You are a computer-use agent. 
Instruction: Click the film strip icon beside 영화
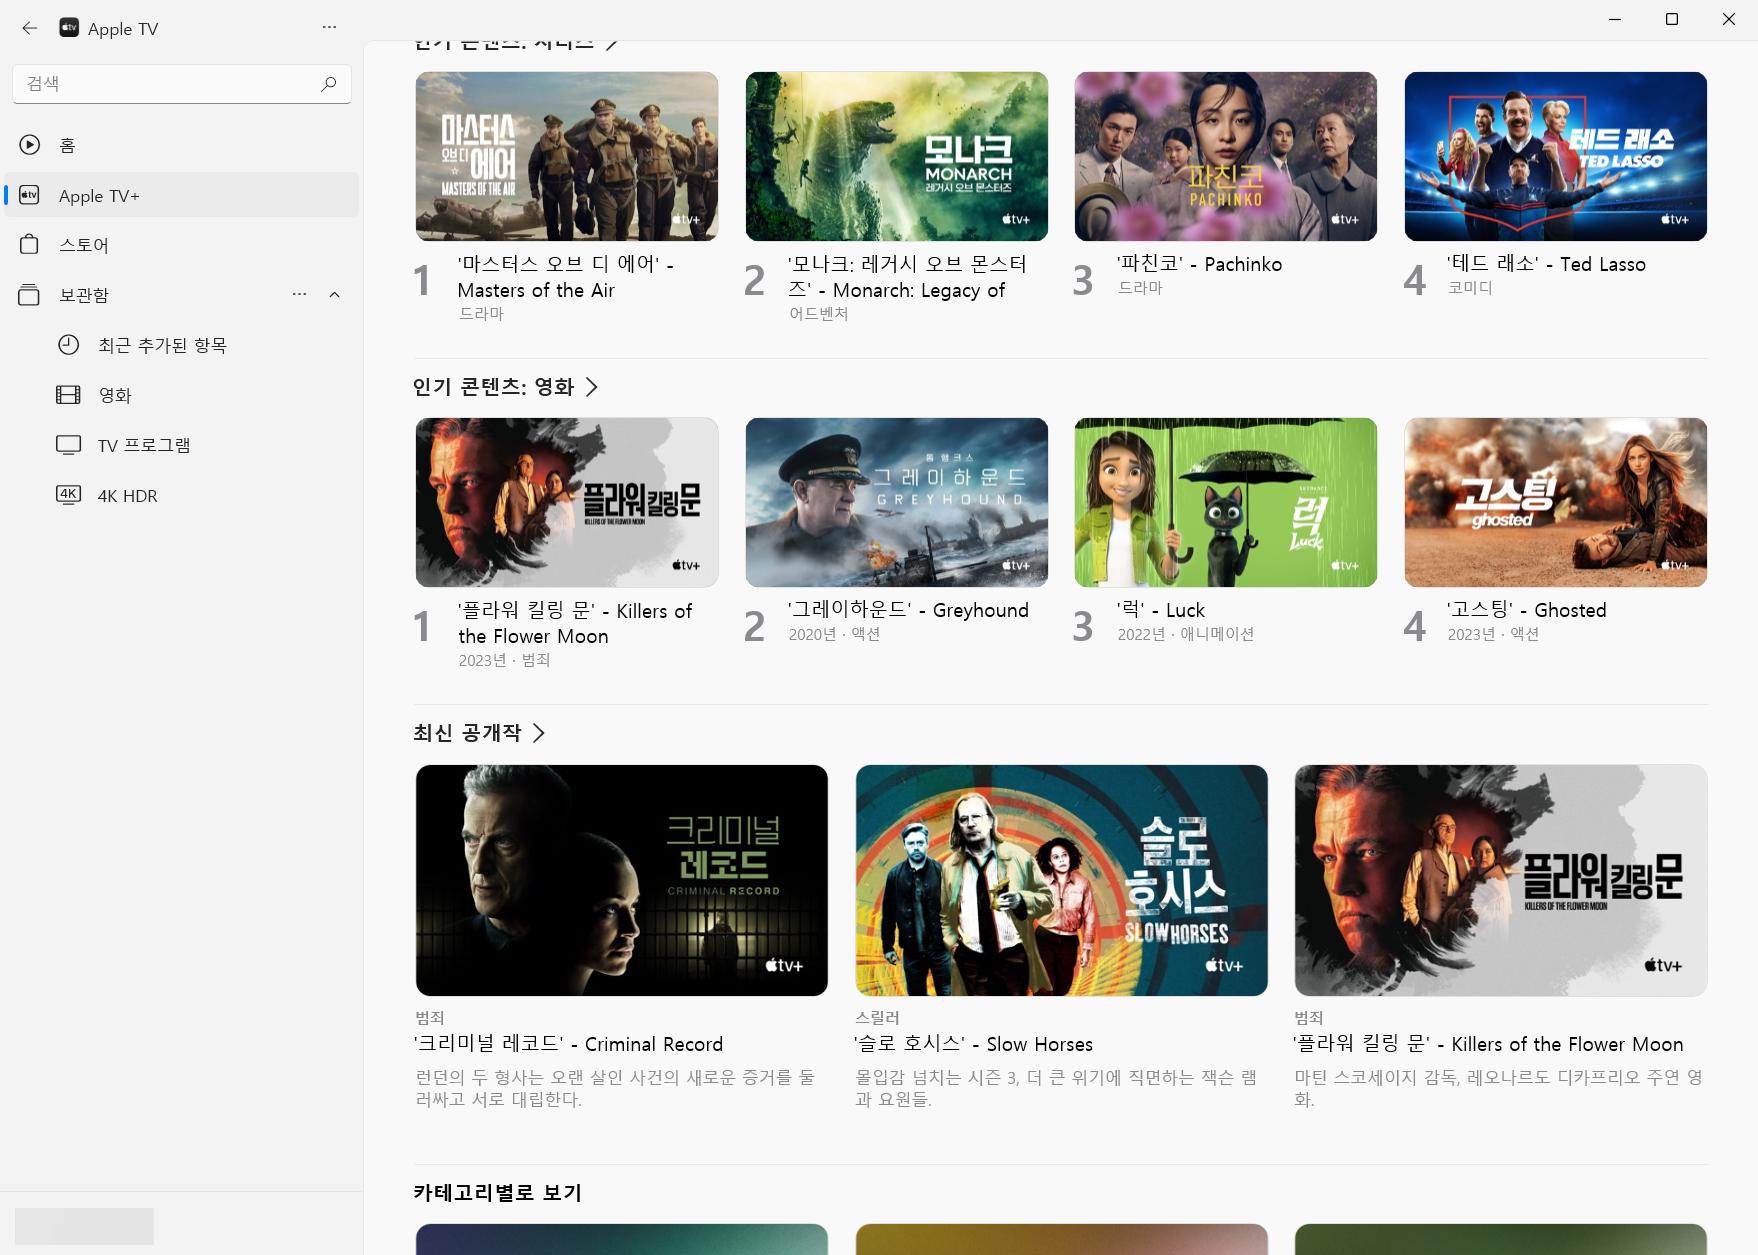click(68, 395)
